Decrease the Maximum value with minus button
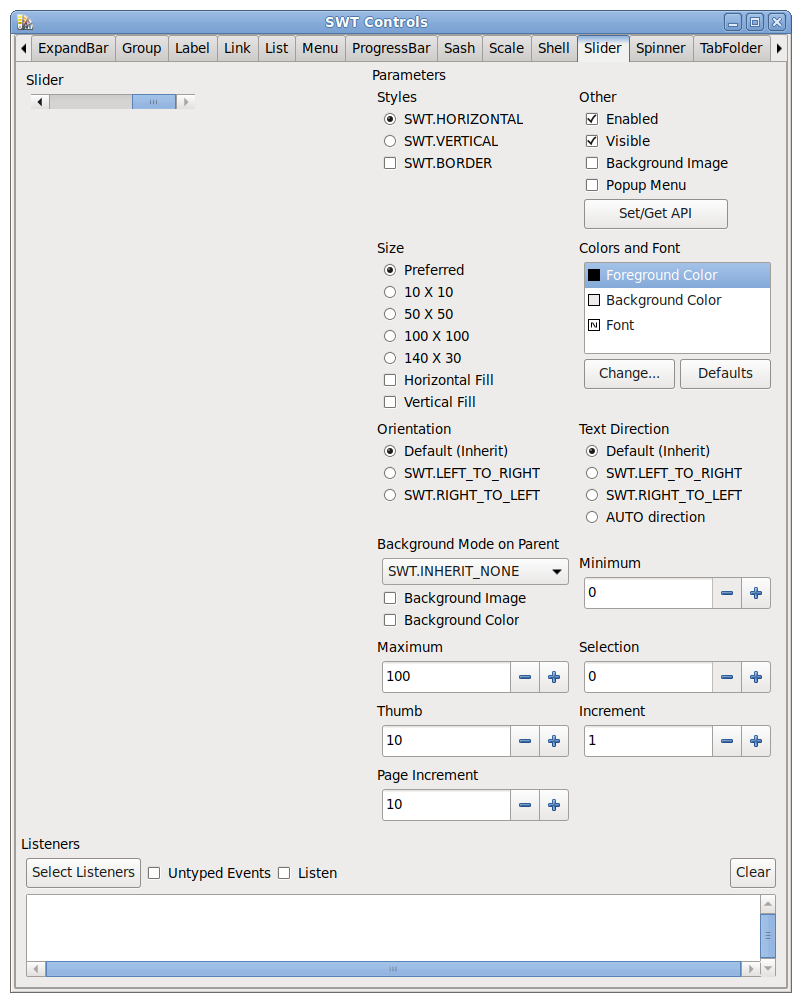 524,677
